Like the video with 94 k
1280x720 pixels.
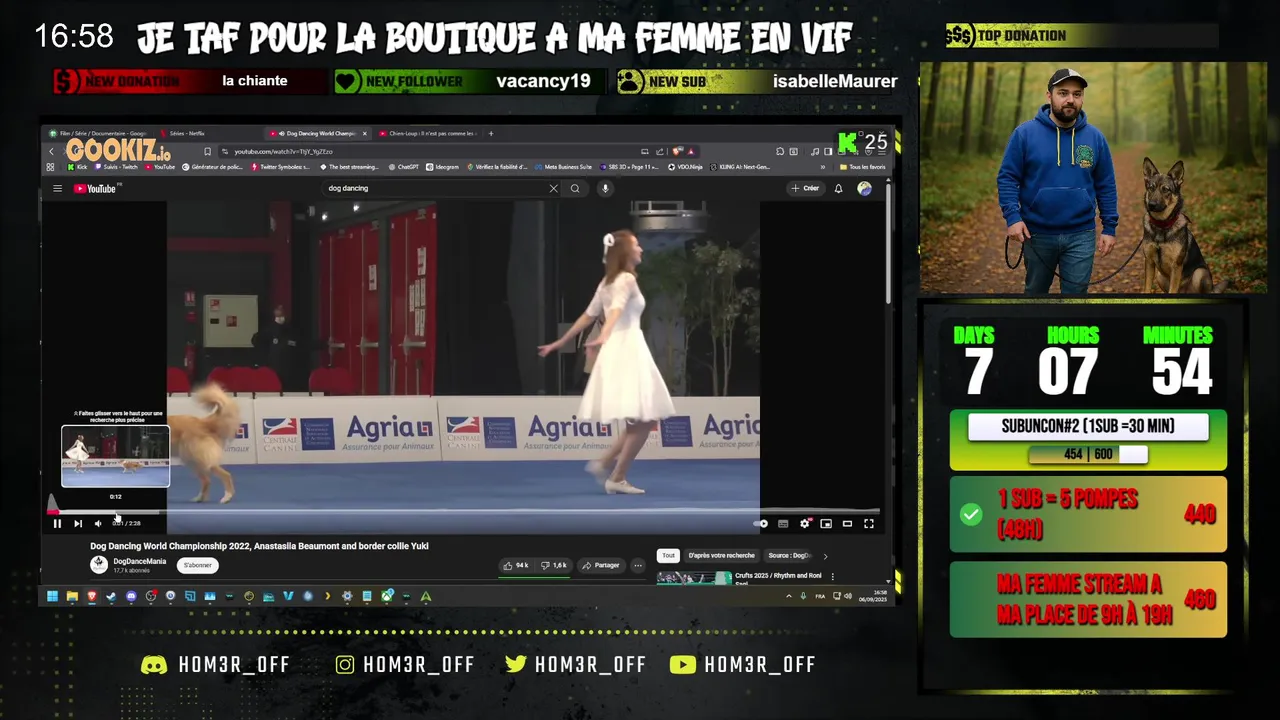516,565
